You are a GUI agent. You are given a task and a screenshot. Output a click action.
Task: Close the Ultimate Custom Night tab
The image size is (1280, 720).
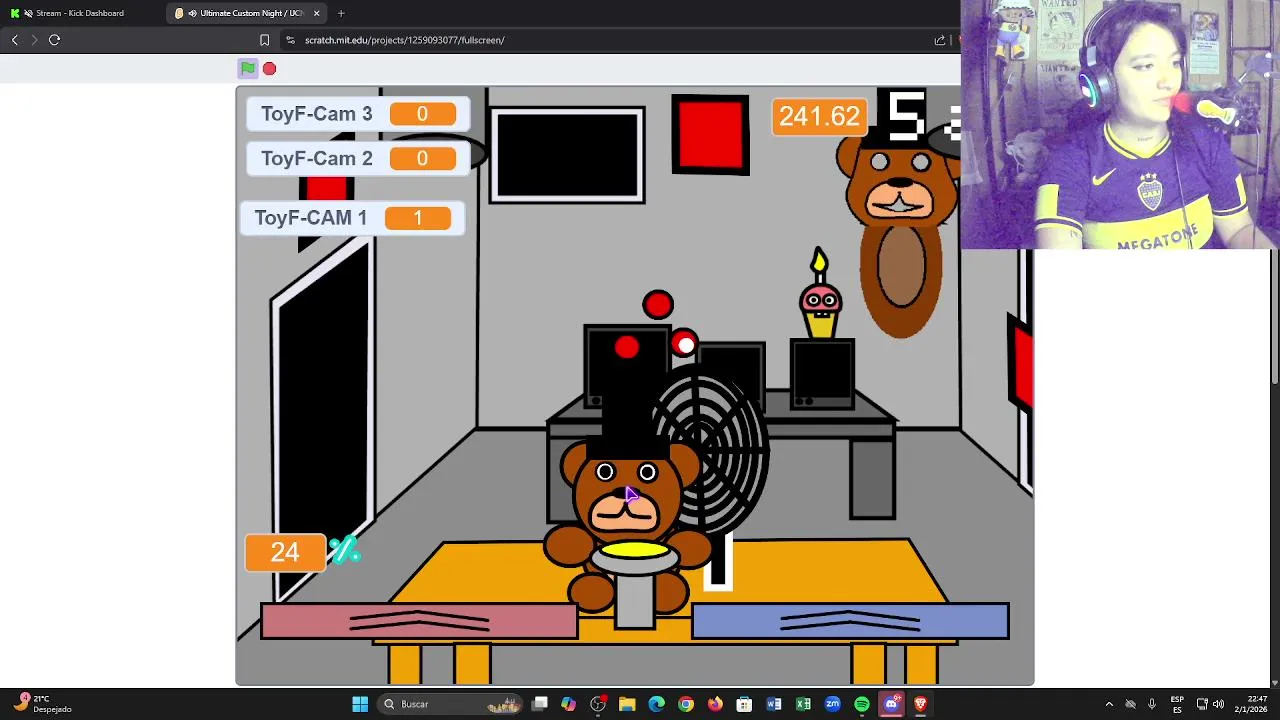coord(317,13)
